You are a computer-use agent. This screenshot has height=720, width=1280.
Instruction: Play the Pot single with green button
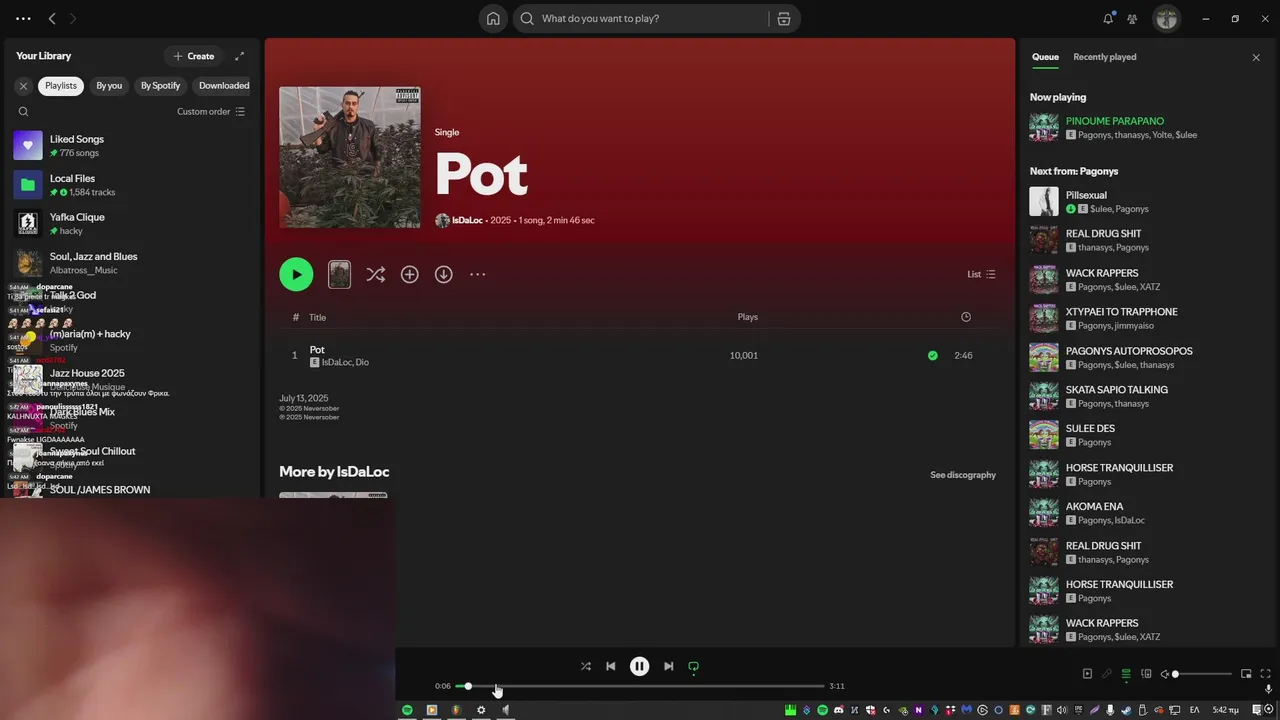[x=296, y=274]
